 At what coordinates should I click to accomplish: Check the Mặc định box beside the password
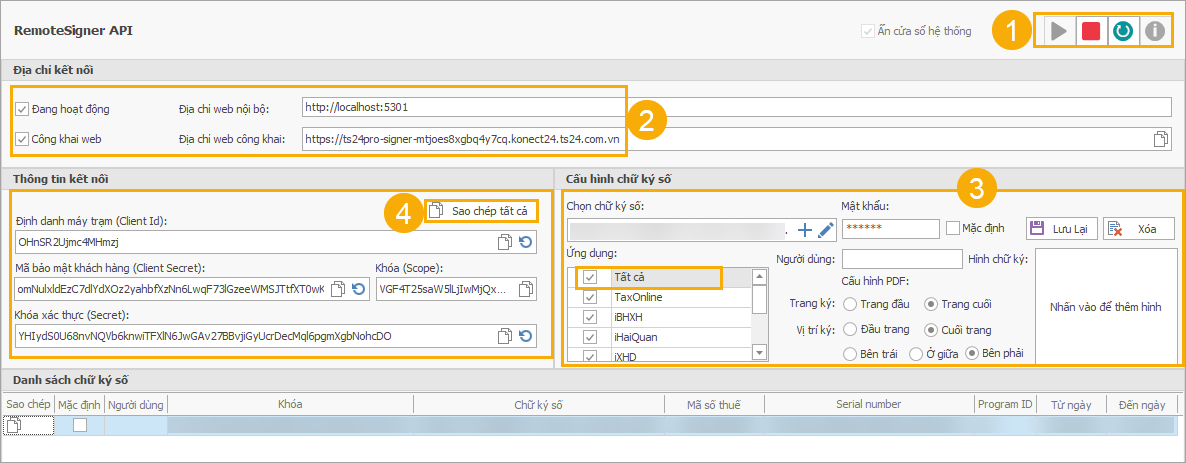coord(953,228)
